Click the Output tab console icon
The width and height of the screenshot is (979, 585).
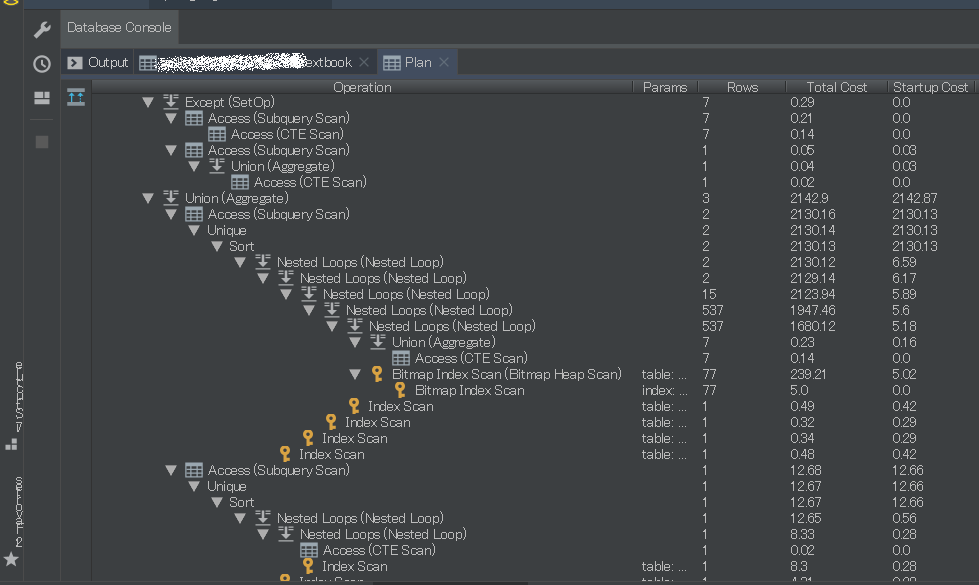point(75,62)
